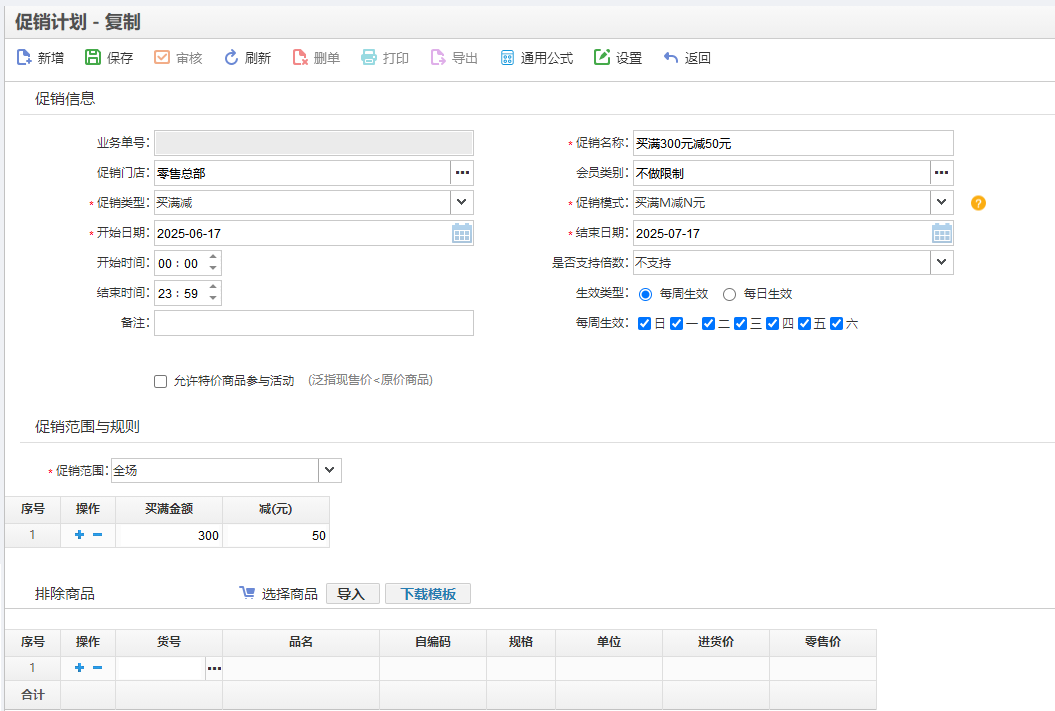Decrease the 结束时间 spinner

(x=213, y=299)
